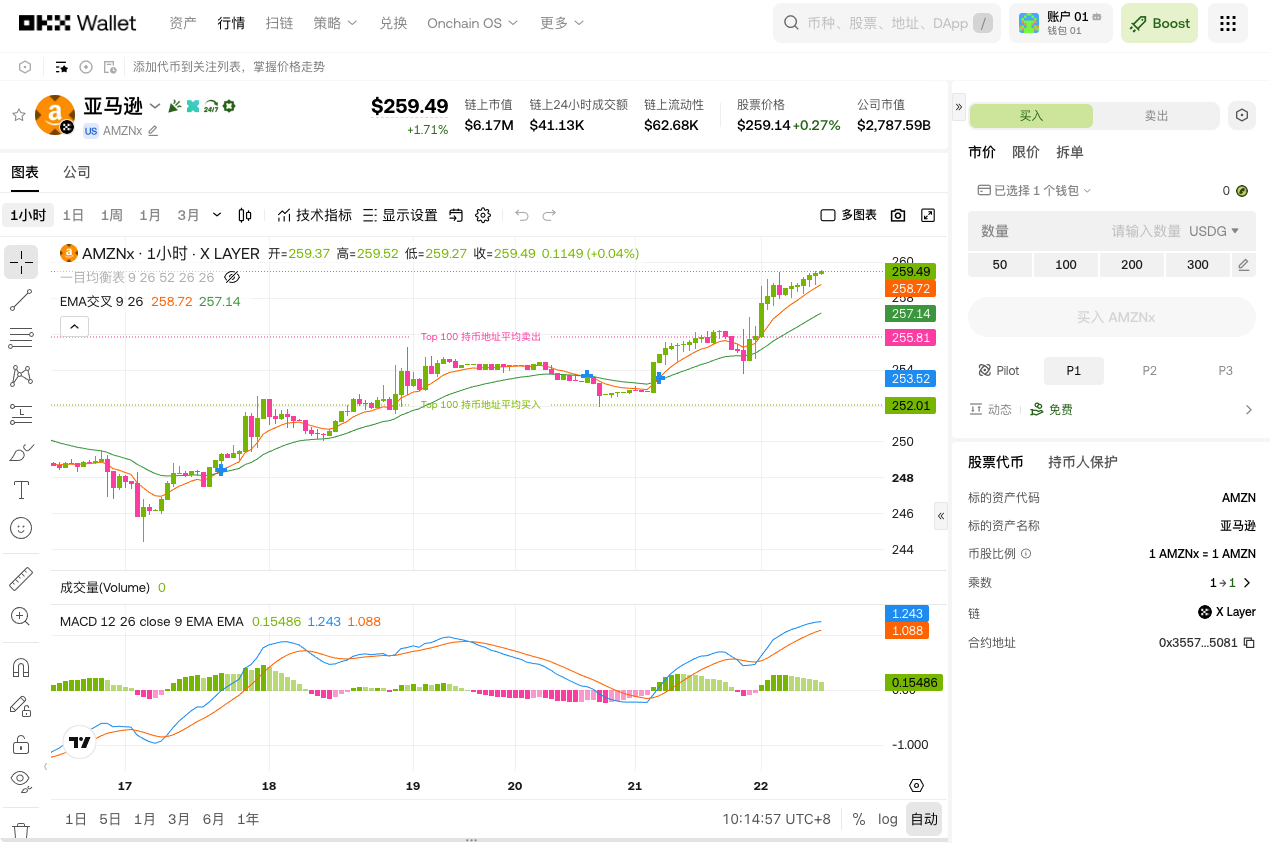Select the trend line drawing tool

coord(21,299)
